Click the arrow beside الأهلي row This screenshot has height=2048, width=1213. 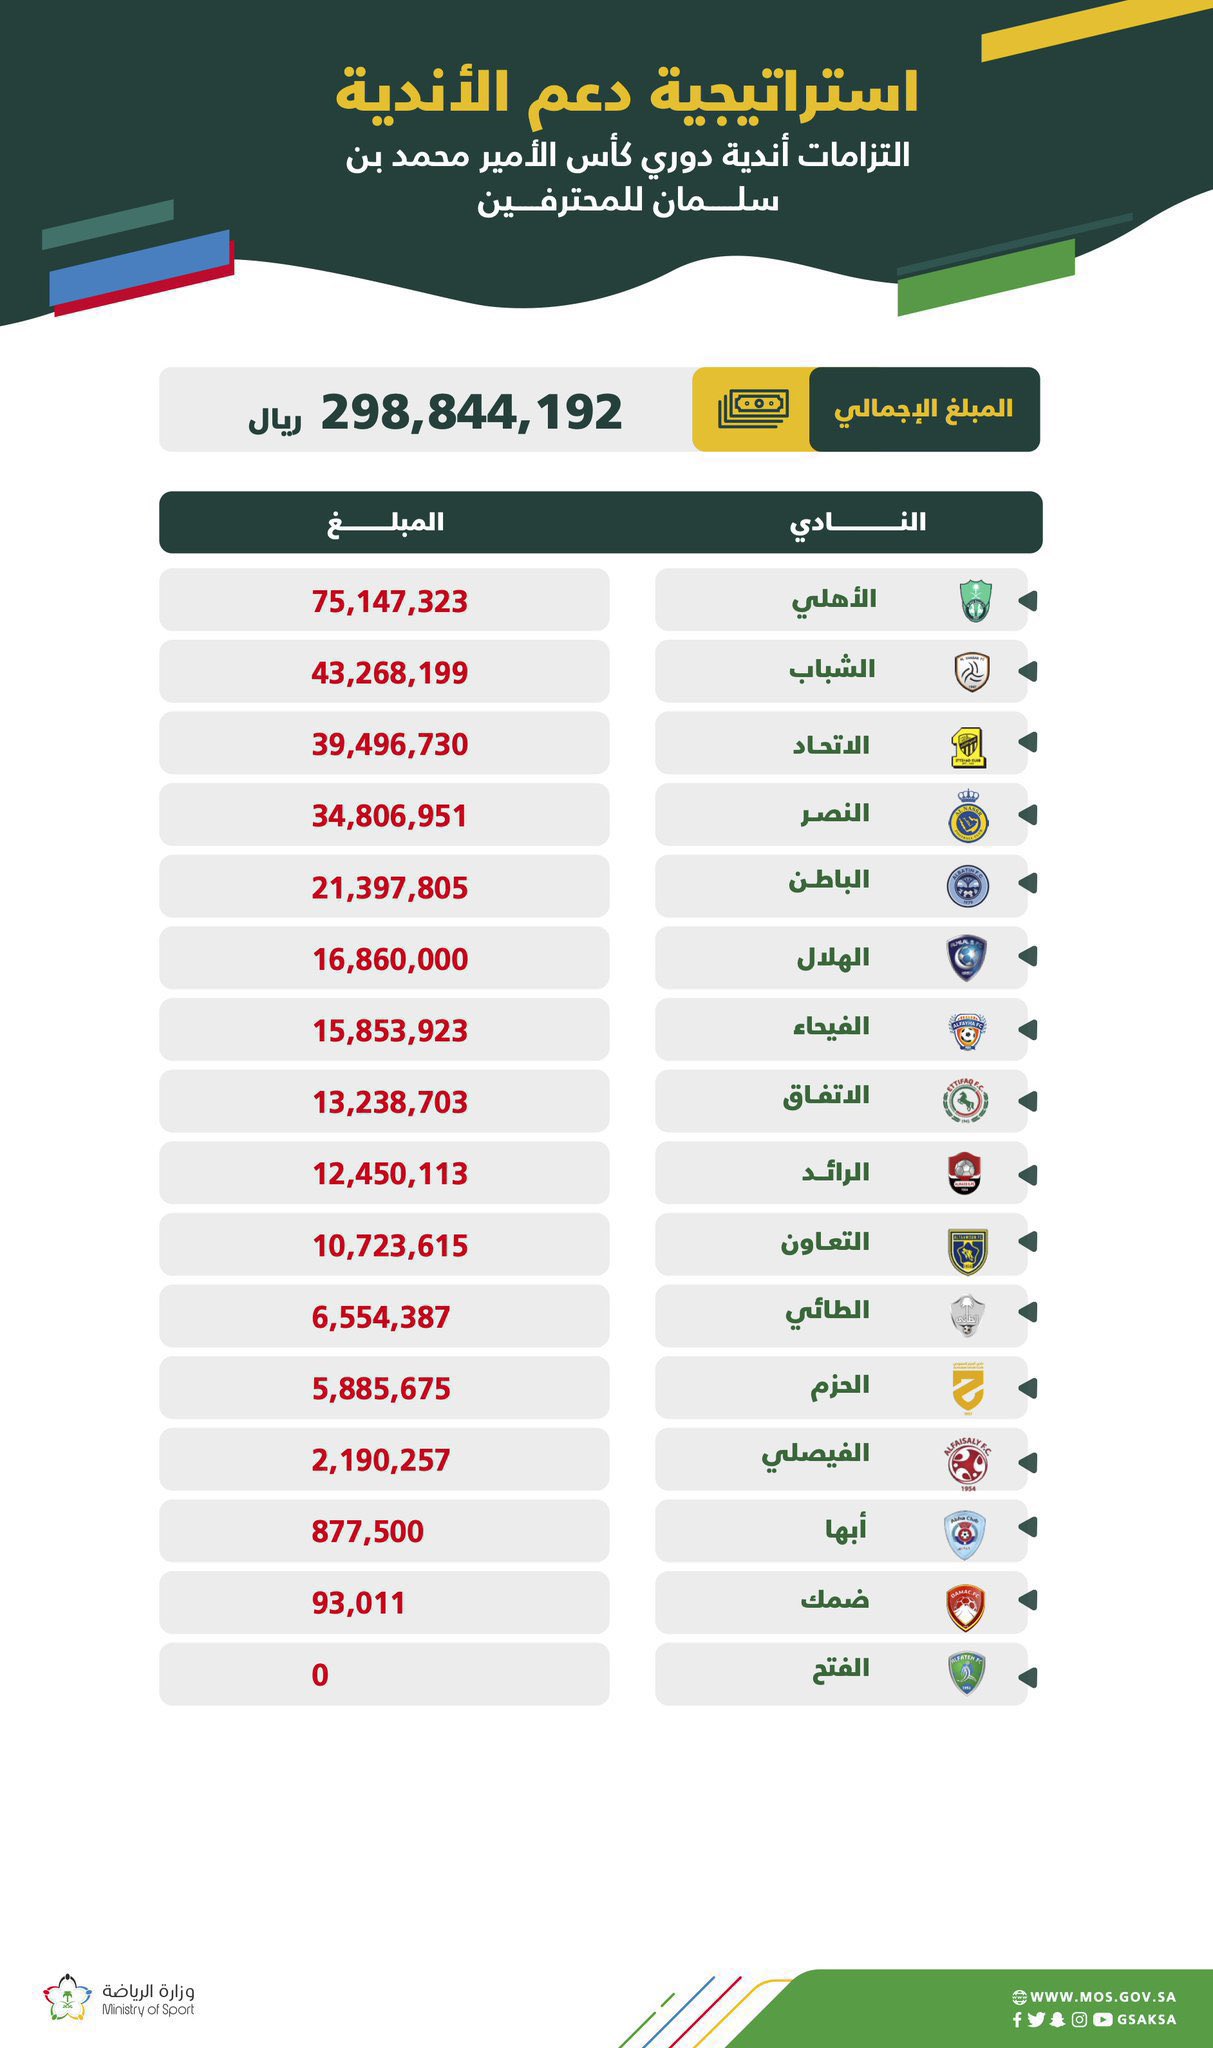(1027, 601)
